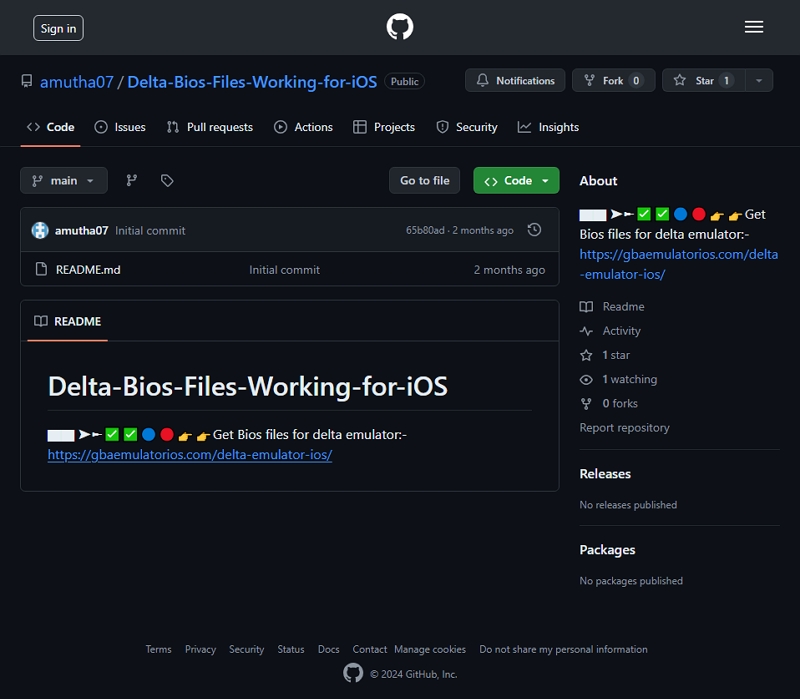Click the 0 forks link
The image size is (800, 699).
pos(620,404)
